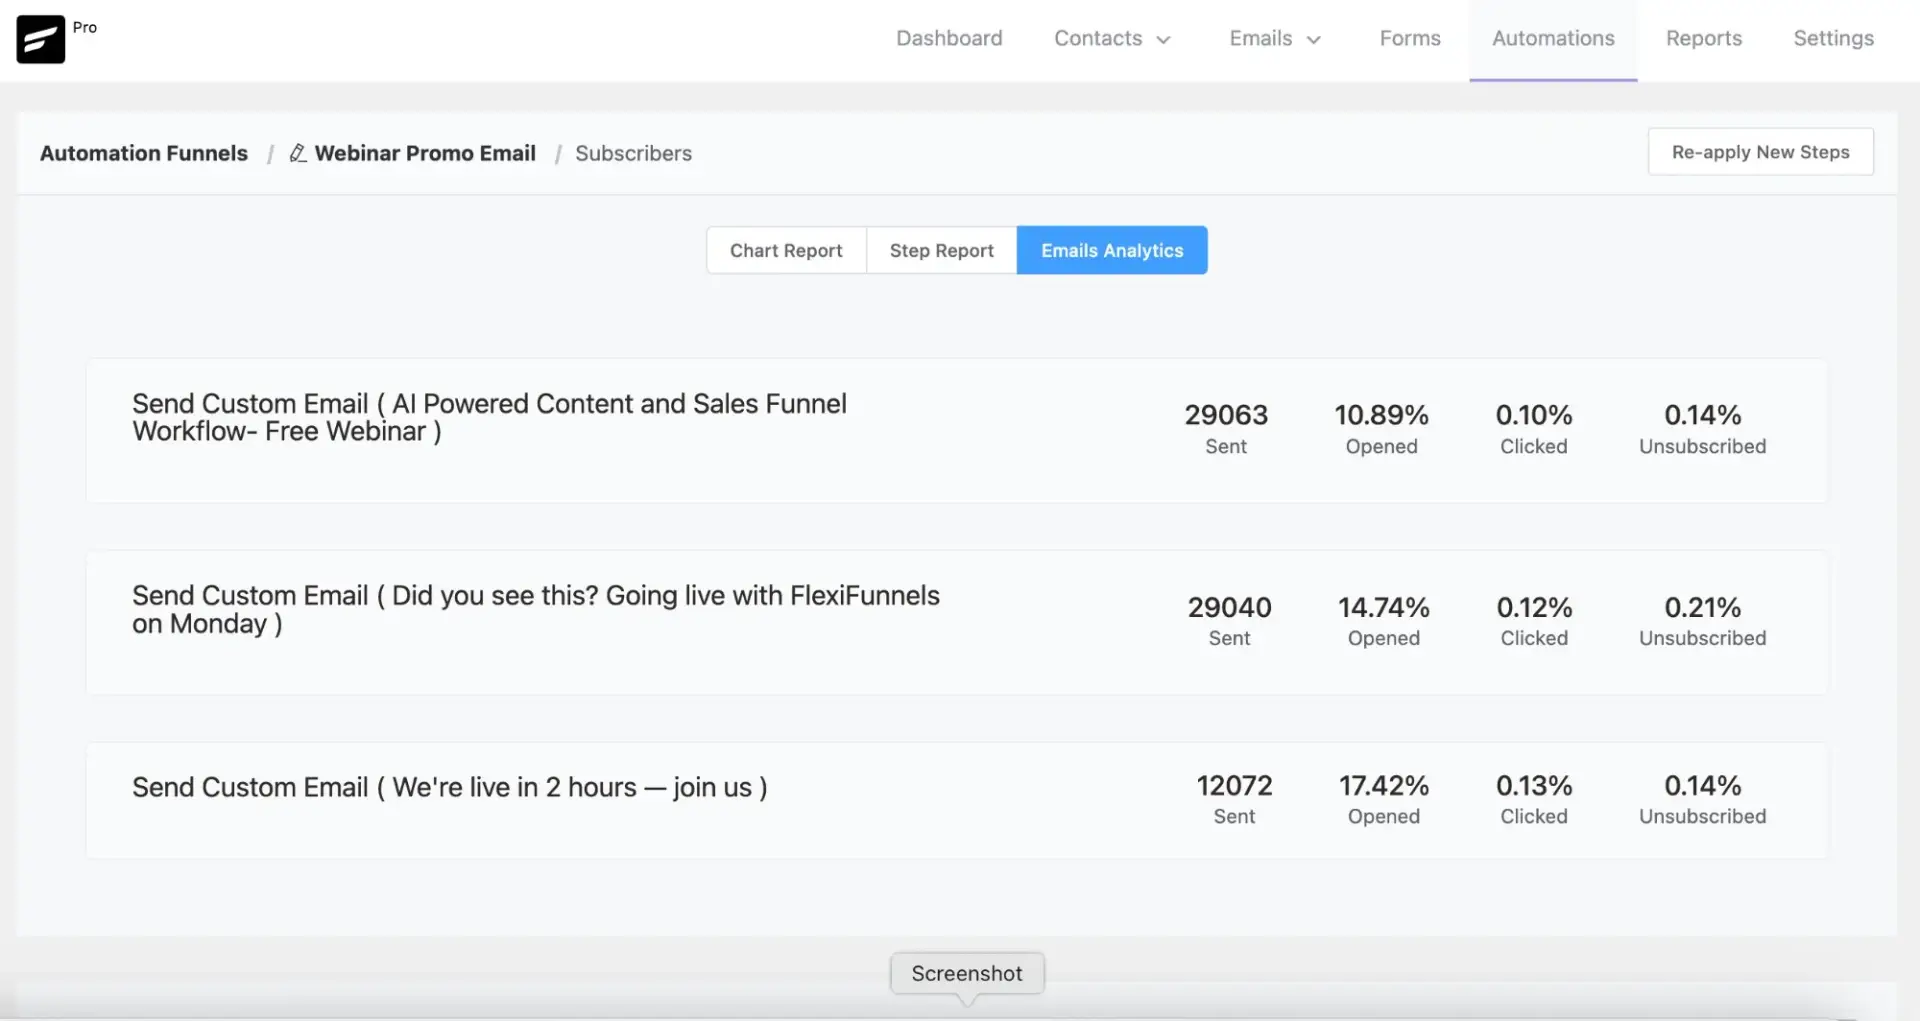Click the pencil edit icon beside Webinar Promo Email
This screenshot has width=1920, height=1021.
[x=296, y=153]
